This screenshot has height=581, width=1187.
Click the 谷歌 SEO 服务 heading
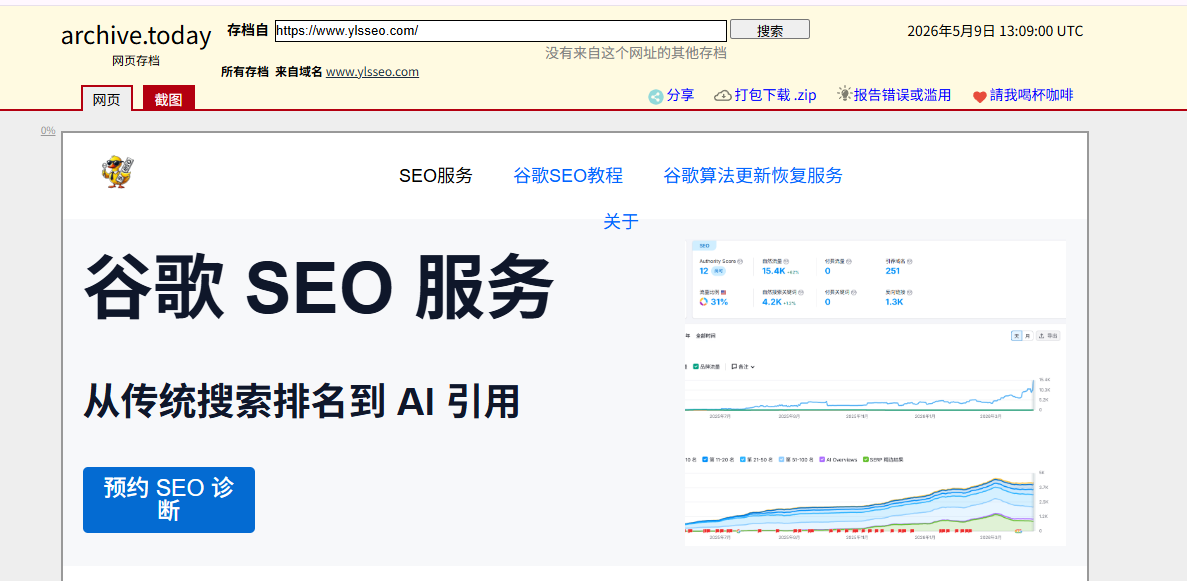pyautogui.click(x=319, y=289)
